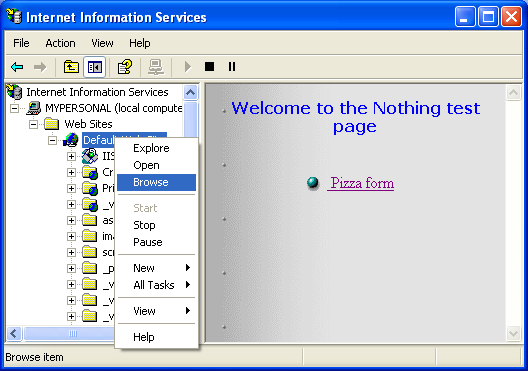Click the Add computer to list icon
This screenshot has width=528, height=371.
(x=156, y=67)
